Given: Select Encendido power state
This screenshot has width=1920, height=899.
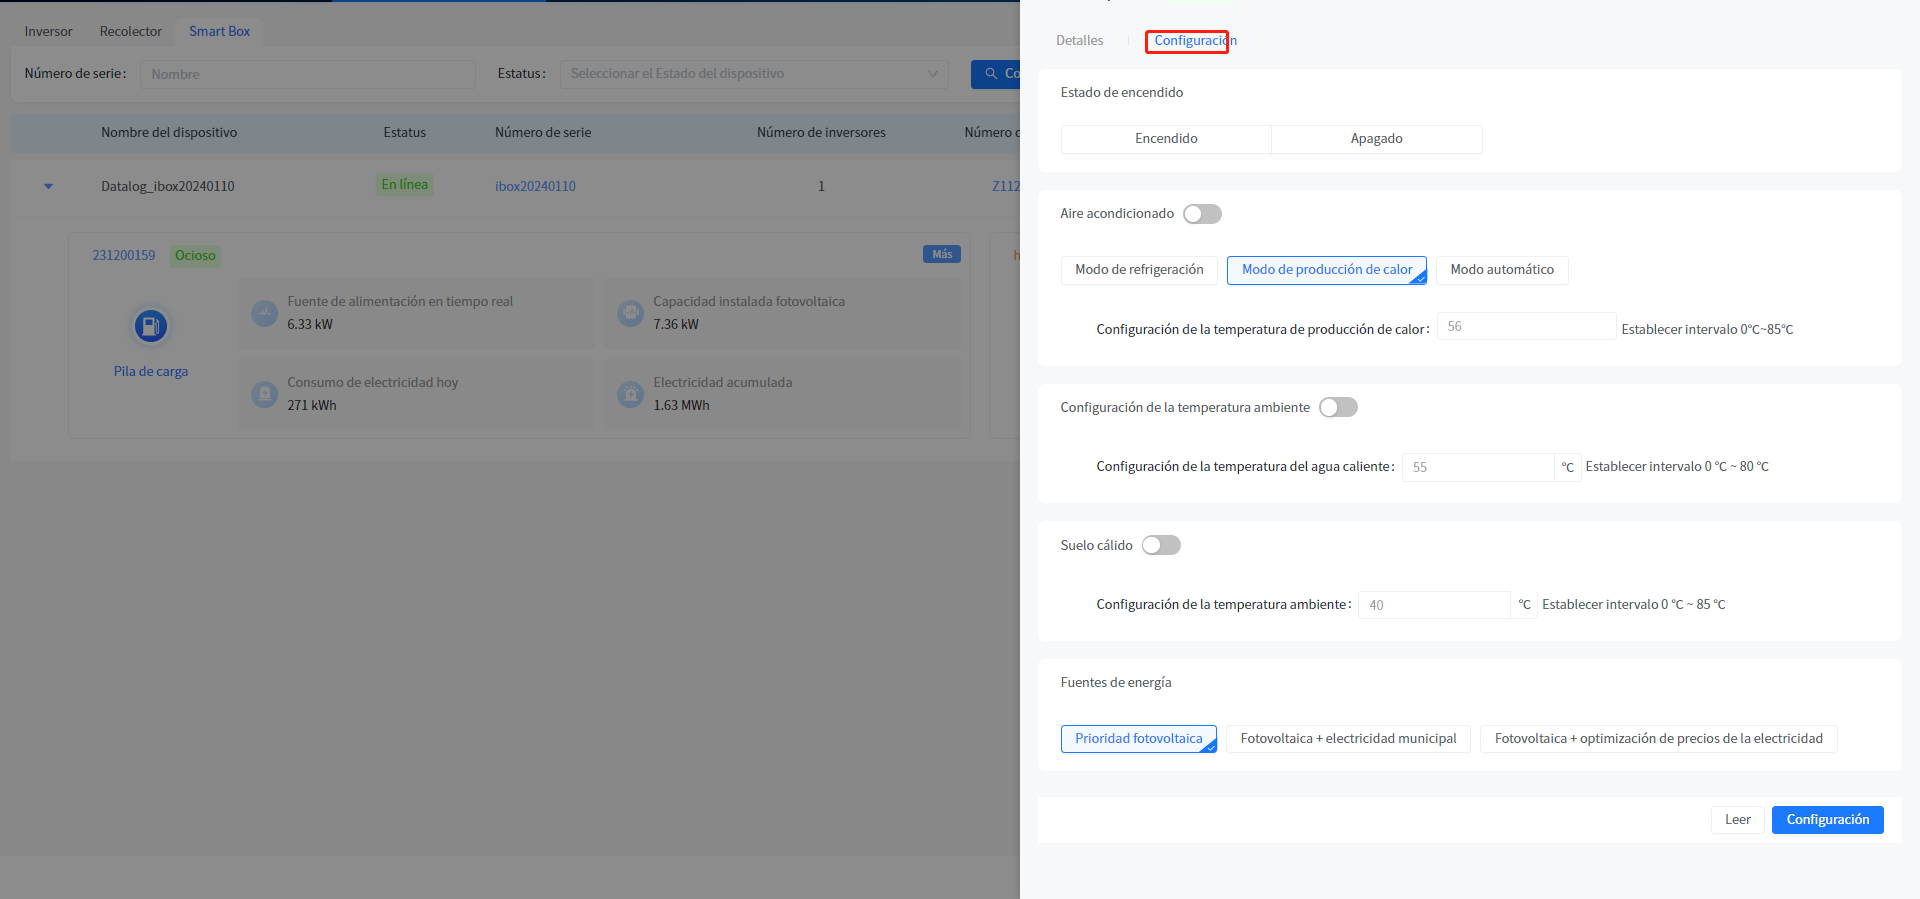Looking at the screenshot, I should (x=1166, y=139).
